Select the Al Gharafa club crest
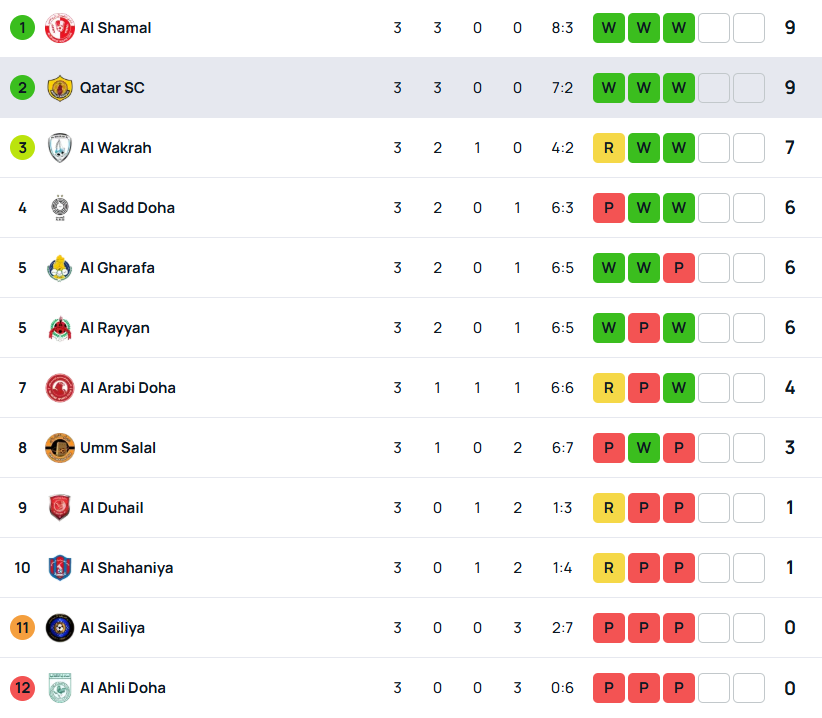The height and width of the screenshot is (718, 822). point(60,268)
